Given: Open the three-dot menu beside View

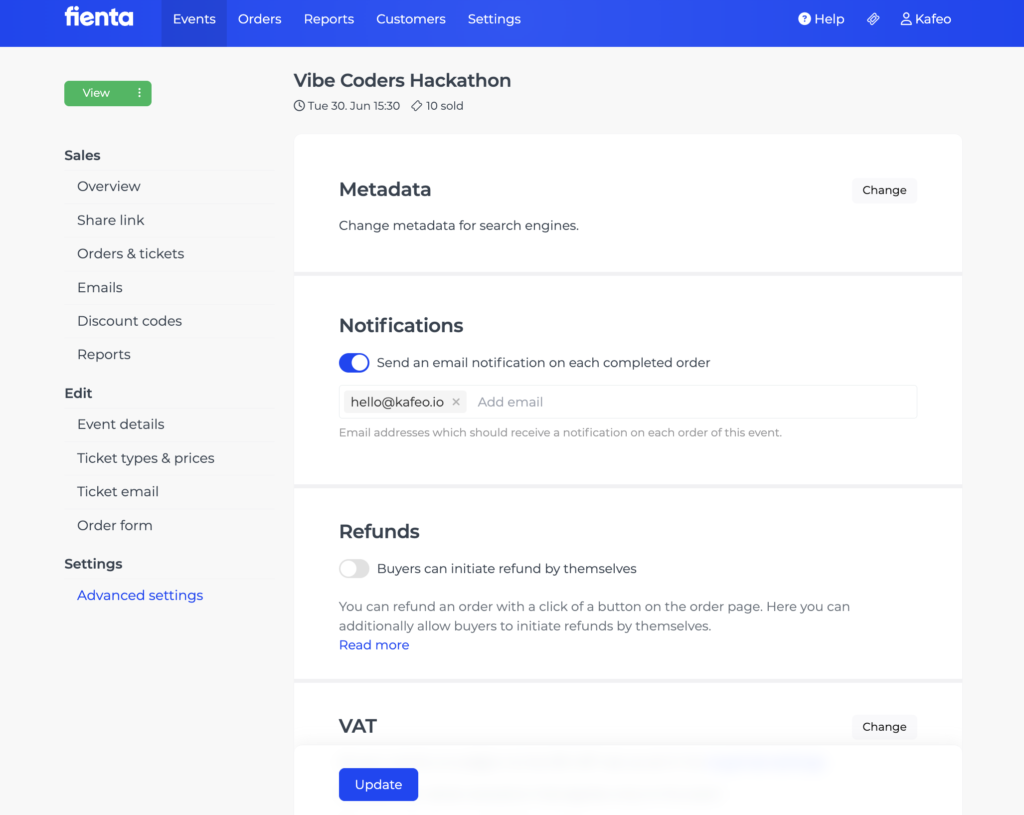Looking at the screenshot, I should click(139, 93).
